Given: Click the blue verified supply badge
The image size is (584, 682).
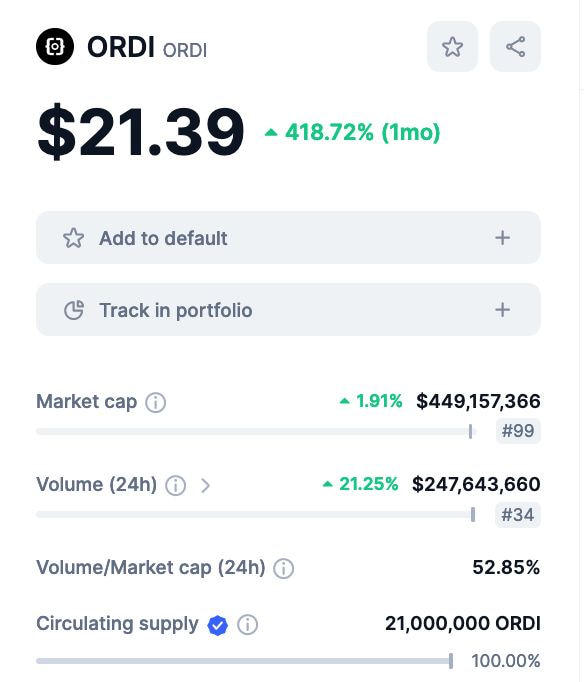Looking at the screenshot, I should [x=217, y=625].
